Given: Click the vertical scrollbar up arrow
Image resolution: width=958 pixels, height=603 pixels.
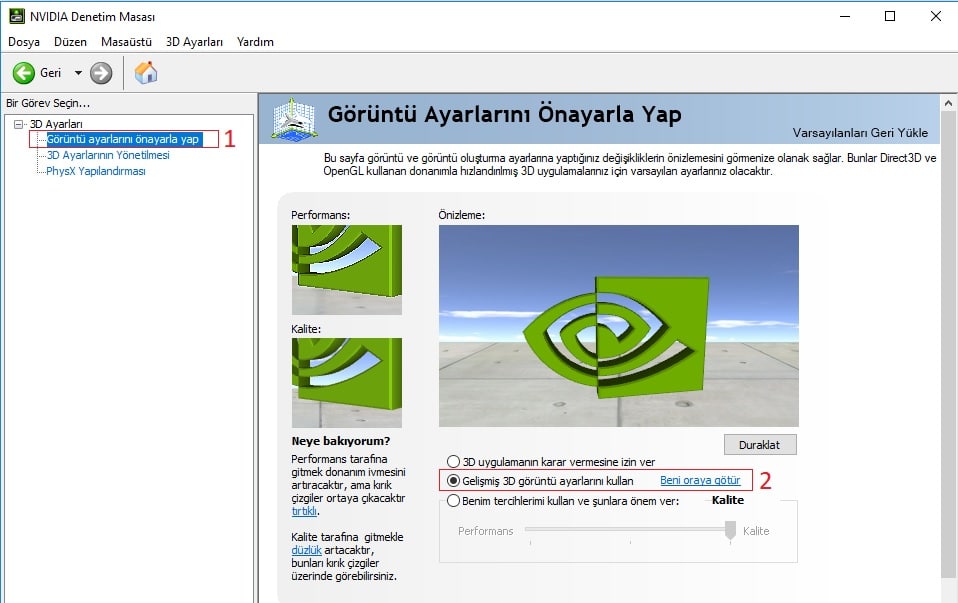Looking at the screenshot, I should [948, 103].
